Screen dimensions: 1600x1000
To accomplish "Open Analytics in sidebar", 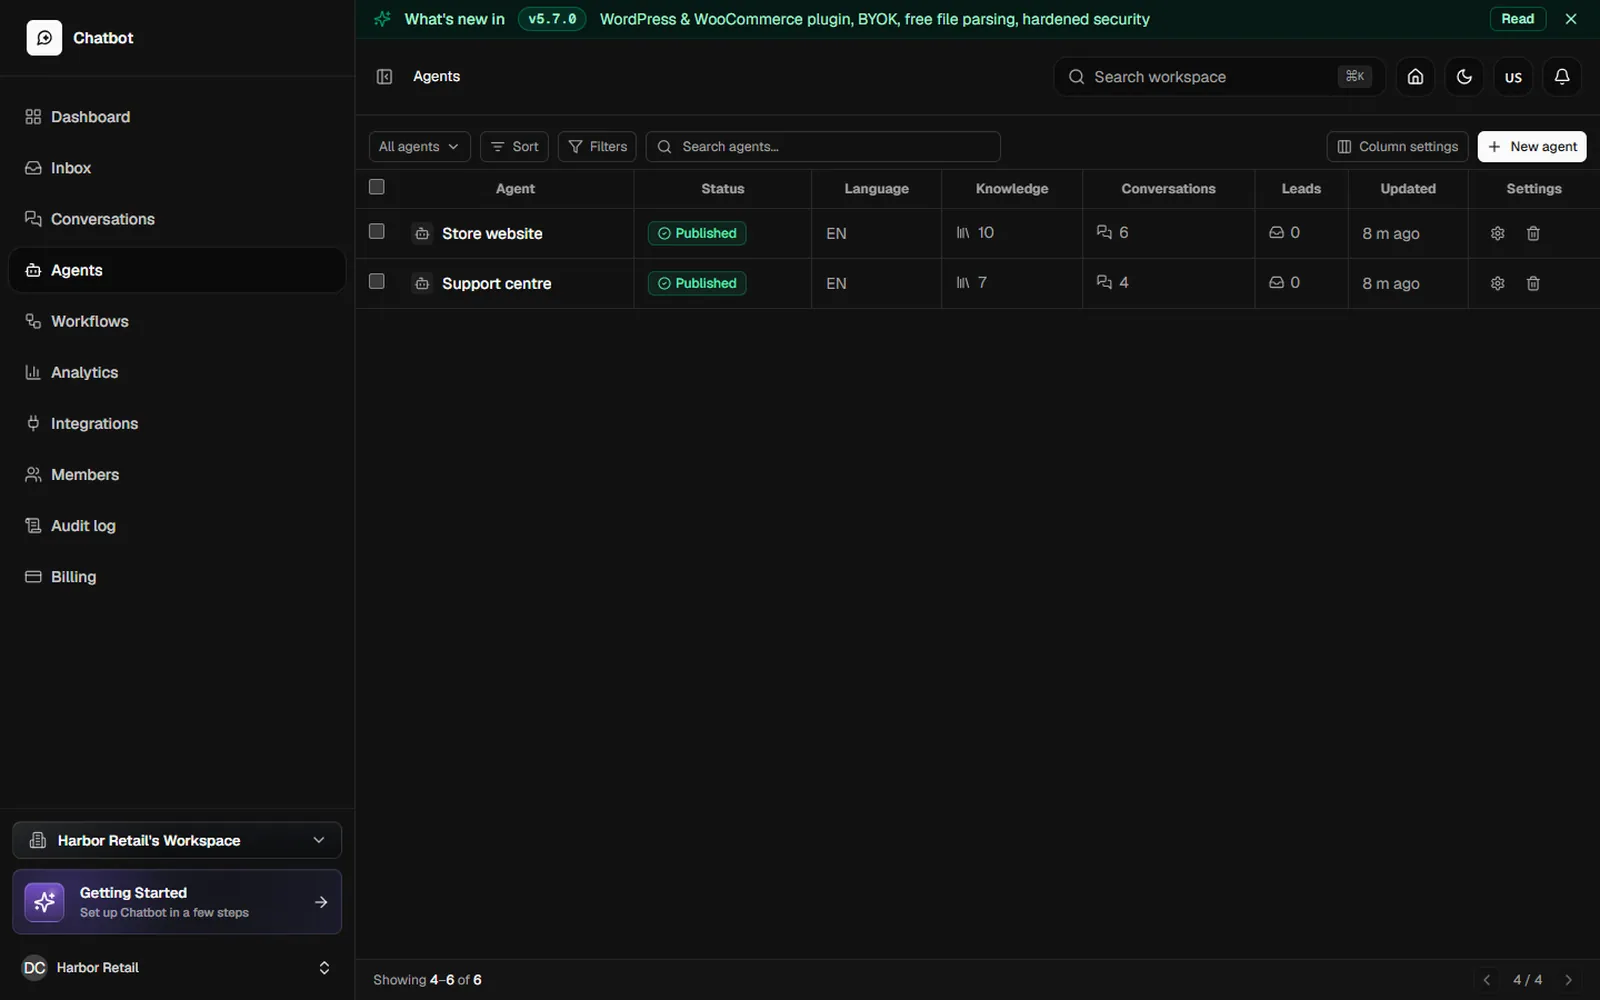I will point(177,372).
